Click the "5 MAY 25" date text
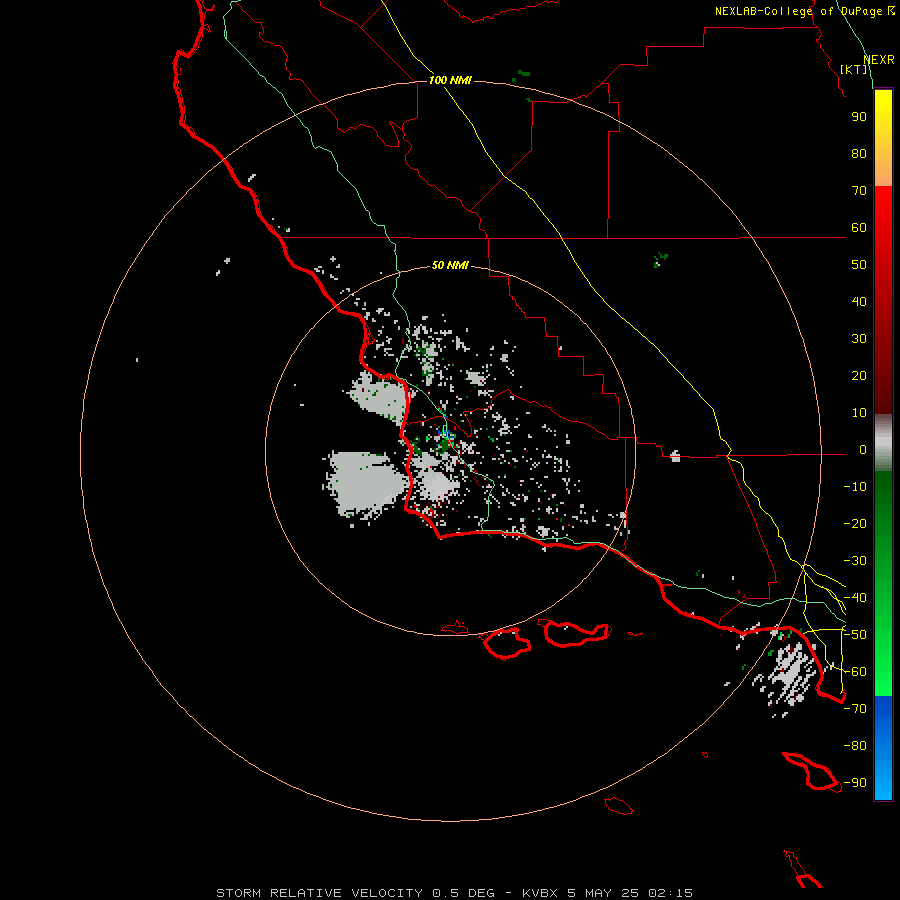Image resolution: width=900 pixels, height=900 pixels. coord(603,893)
